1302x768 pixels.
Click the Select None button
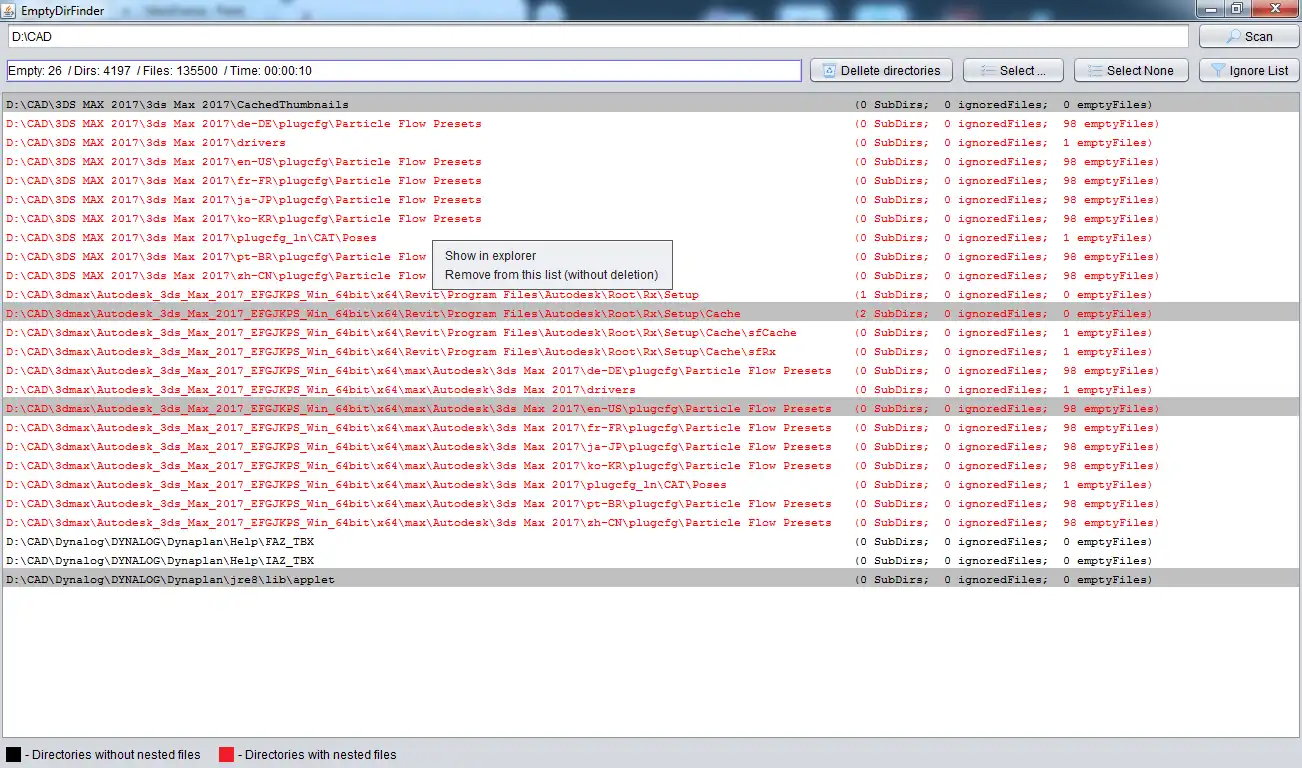pos(1131,71)
